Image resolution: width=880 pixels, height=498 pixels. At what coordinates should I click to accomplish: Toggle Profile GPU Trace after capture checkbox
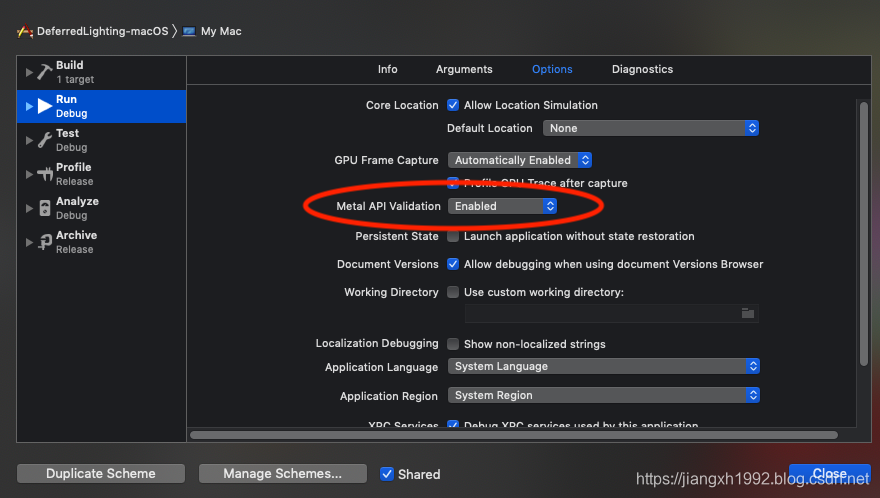(453, 183)
